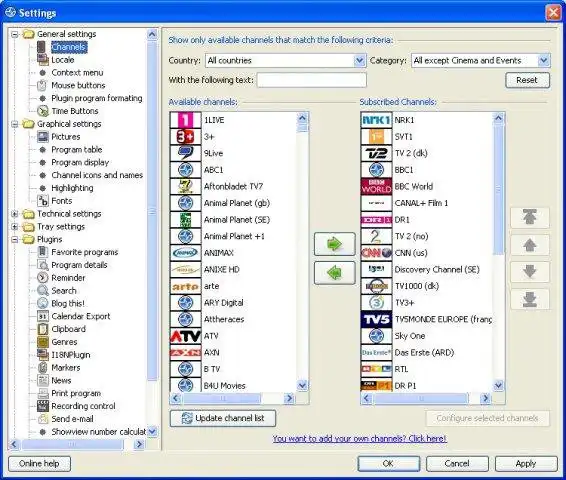Move selected channel down one position
Viewport: 566px width, 480px height.
tap(530, 272)
